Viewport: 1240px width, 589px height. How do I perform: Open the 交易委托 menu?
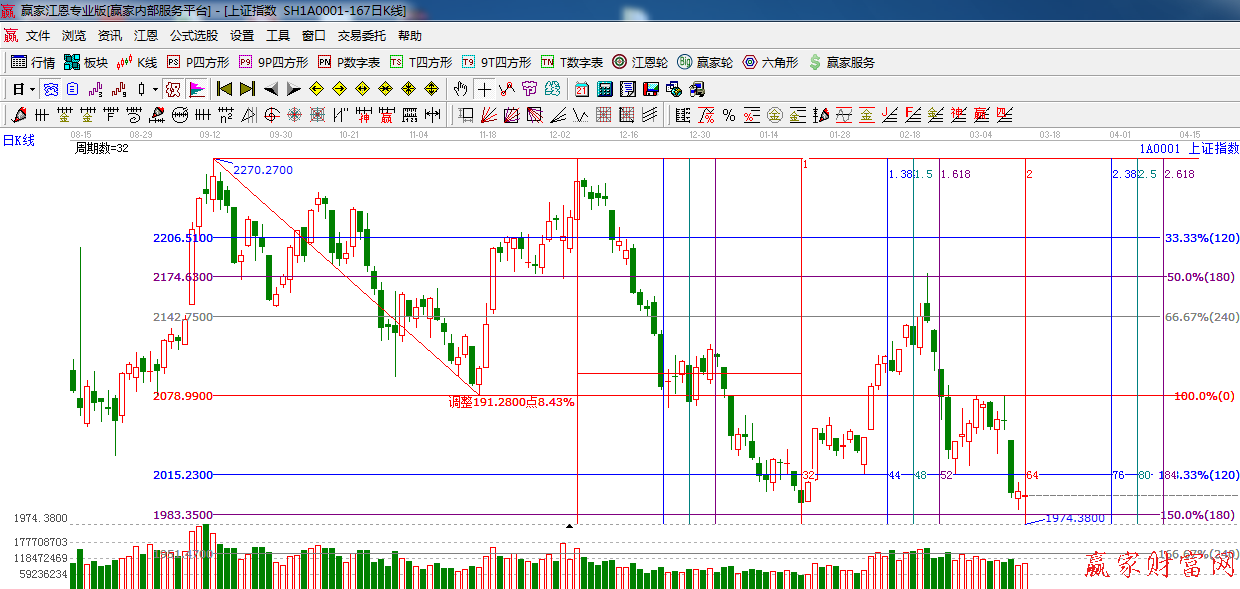pyautogui.click(x=361, y=36)
